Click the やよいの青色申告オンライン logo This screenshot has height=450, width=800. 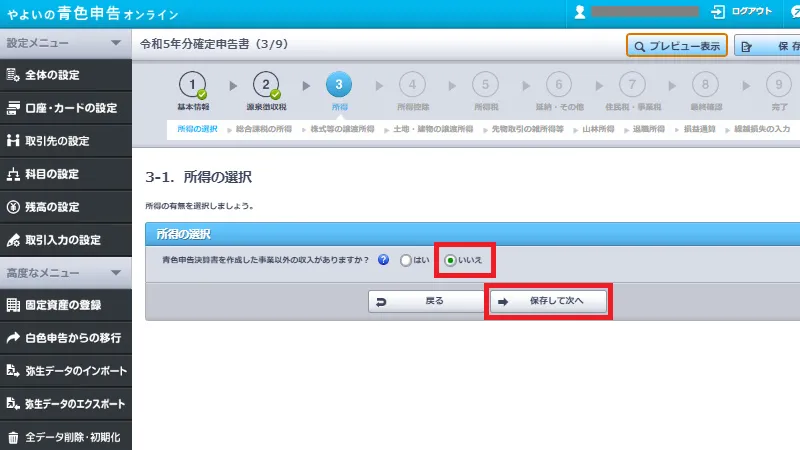[x=92, y=13]
